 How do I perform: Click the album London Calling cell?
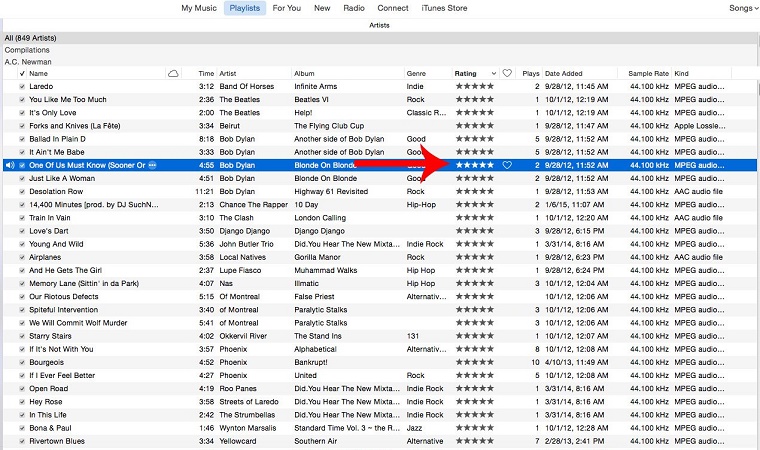(x=320, y=218)
